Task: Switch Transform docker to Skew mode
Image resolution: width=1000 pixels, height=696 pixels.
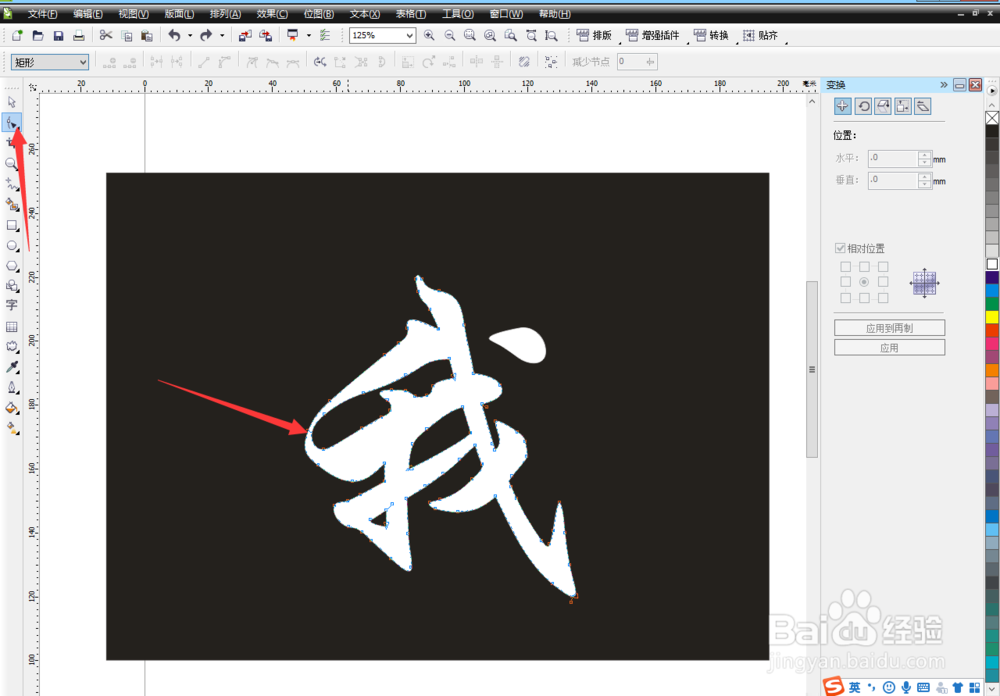Action: click(x=922, y=107)
